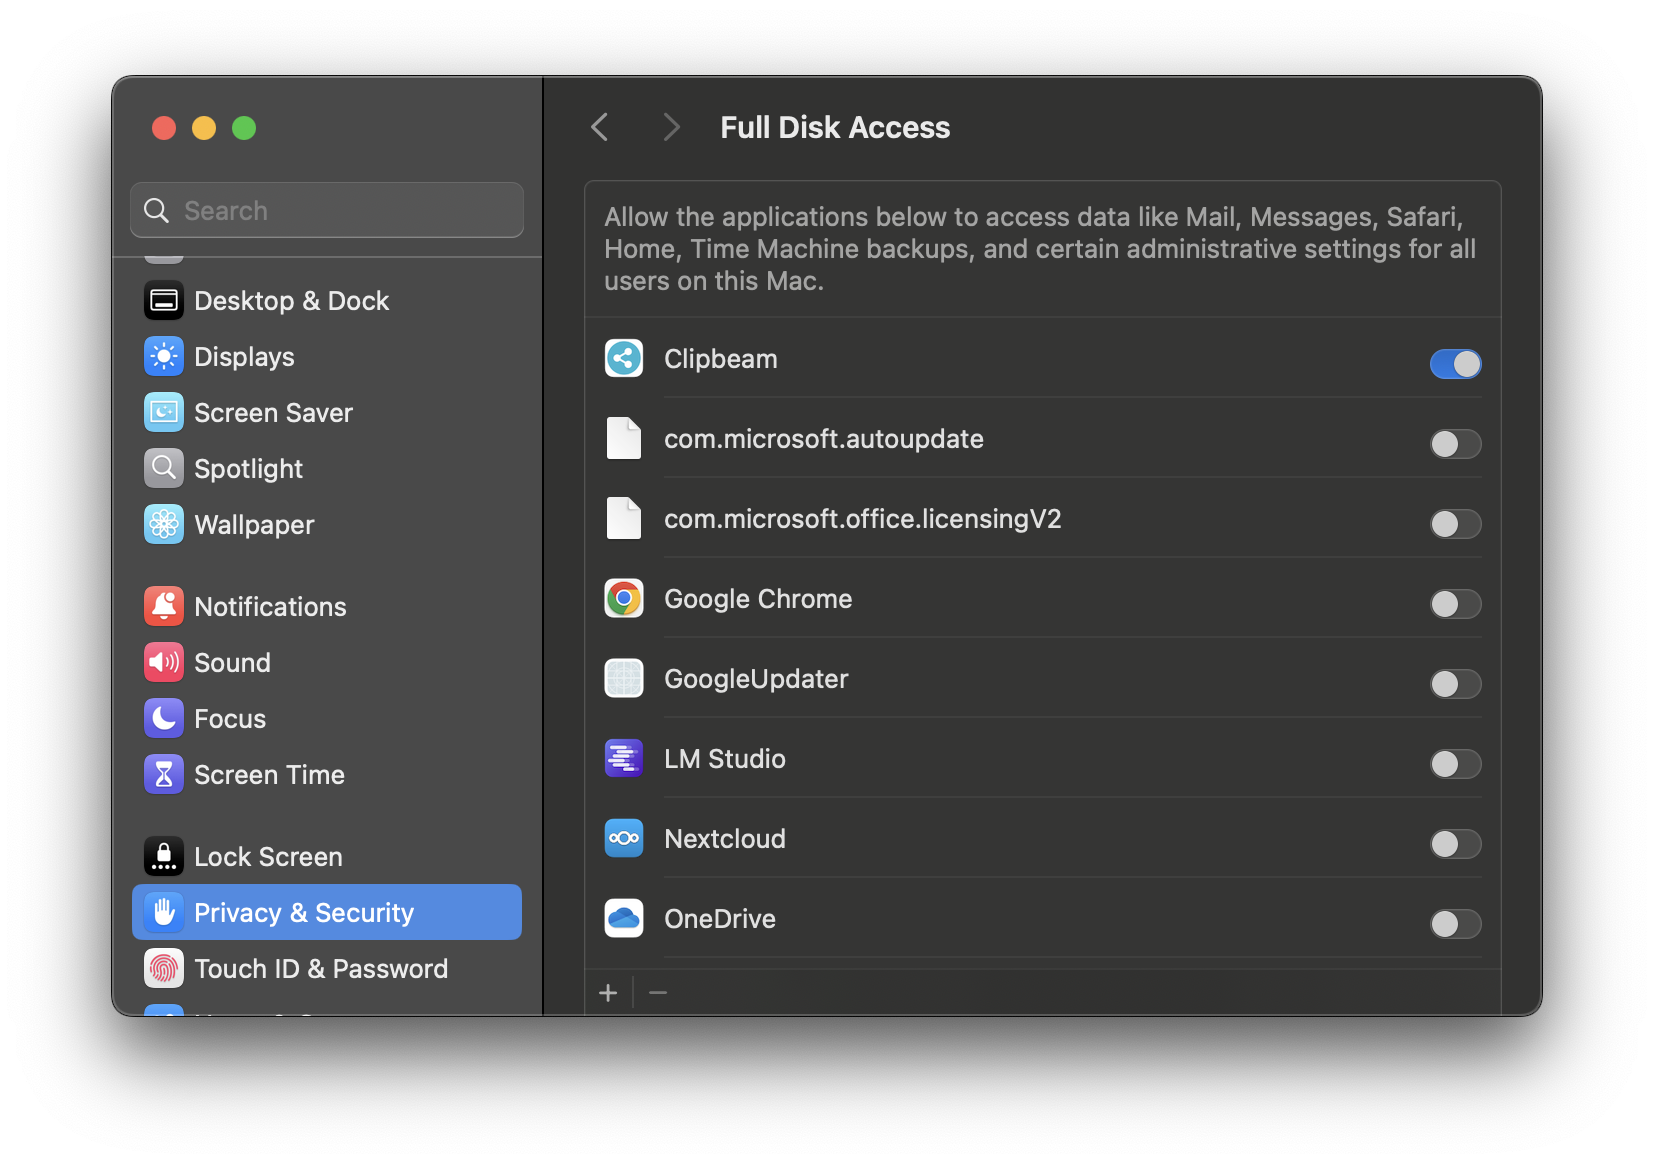Click the OneDrive cloud icon
The image size is (1654, 1164).
(624, 918)
